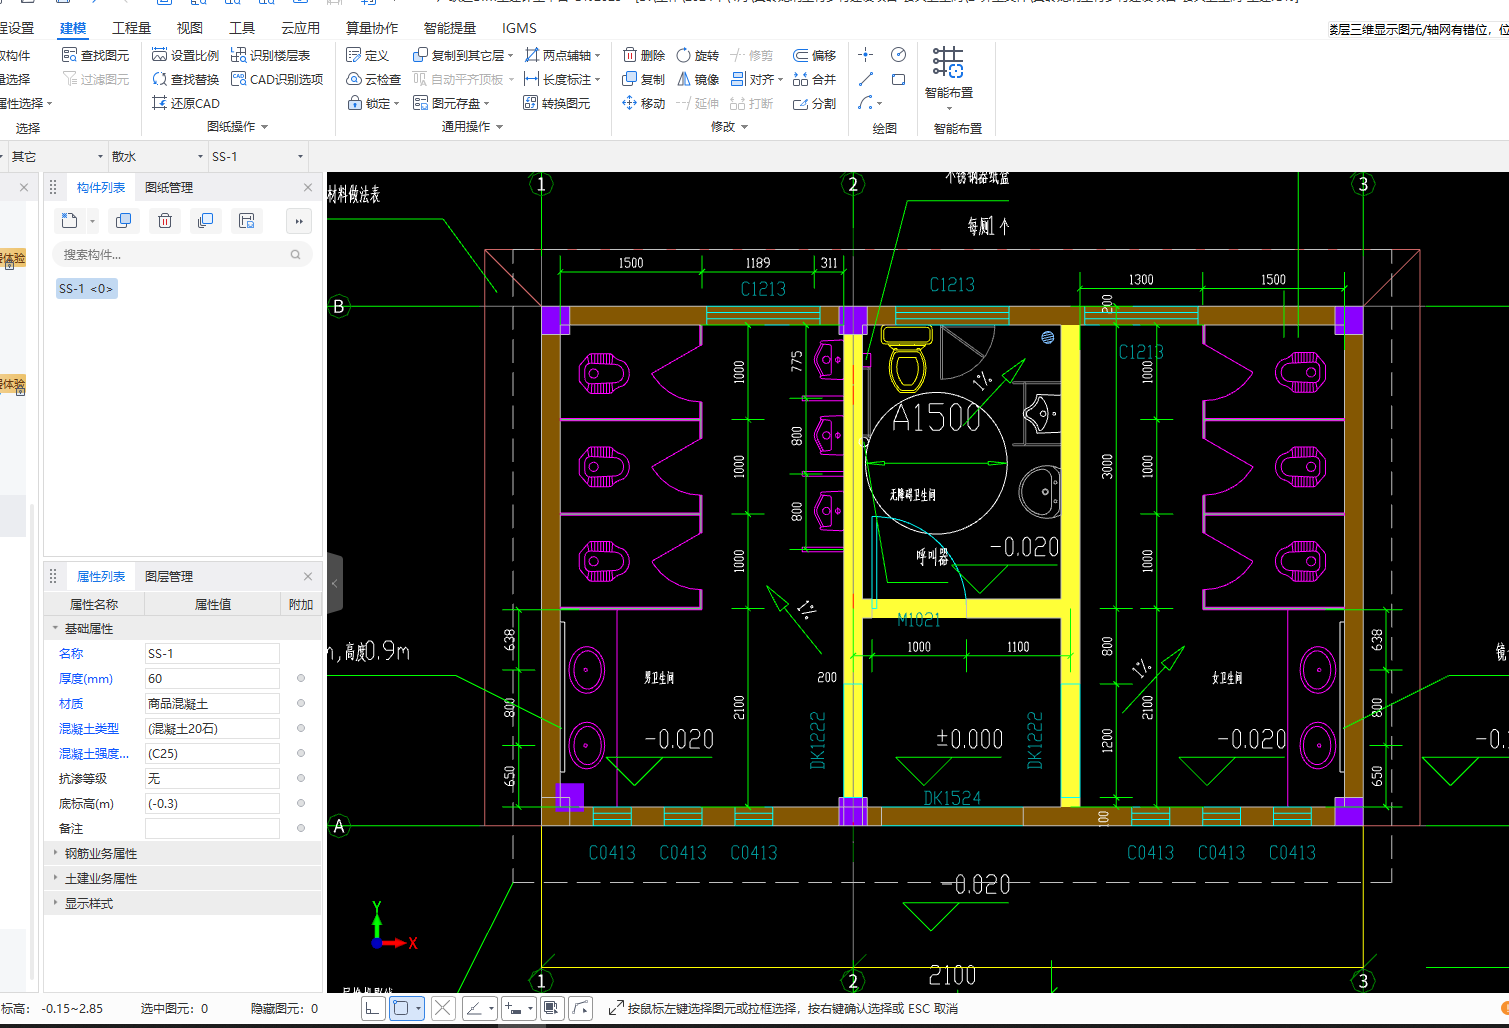Toggle orthogonal mode icon in status bar
The image size is (1509, 1028).
[x=372, y=1008]
